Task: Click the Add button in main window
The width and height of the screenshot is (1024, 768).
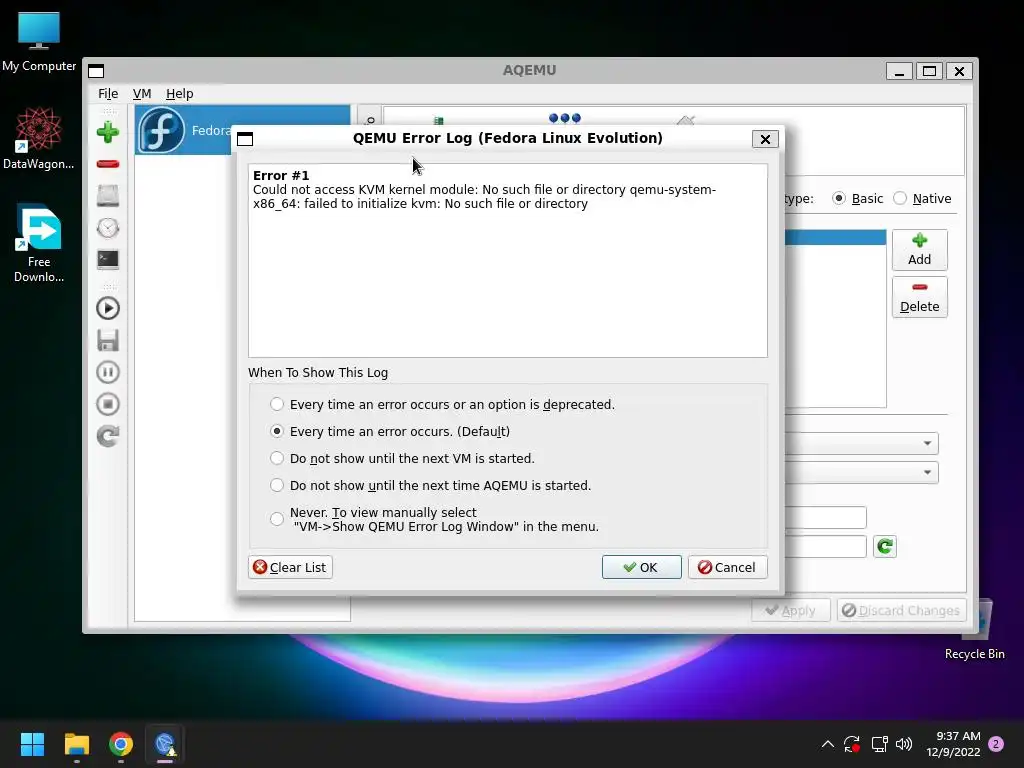Action: [920, 249]
